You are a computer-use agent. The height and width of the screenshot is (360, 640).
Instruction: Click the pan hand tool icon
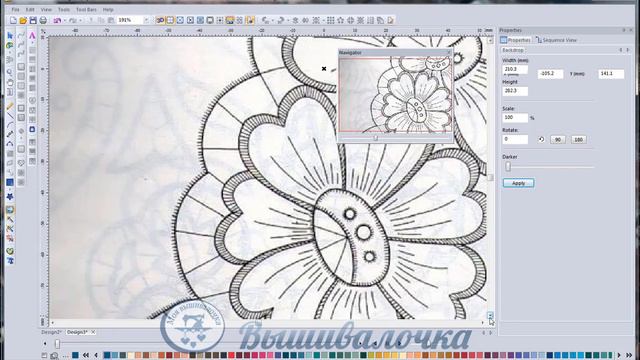pos(10,83)
